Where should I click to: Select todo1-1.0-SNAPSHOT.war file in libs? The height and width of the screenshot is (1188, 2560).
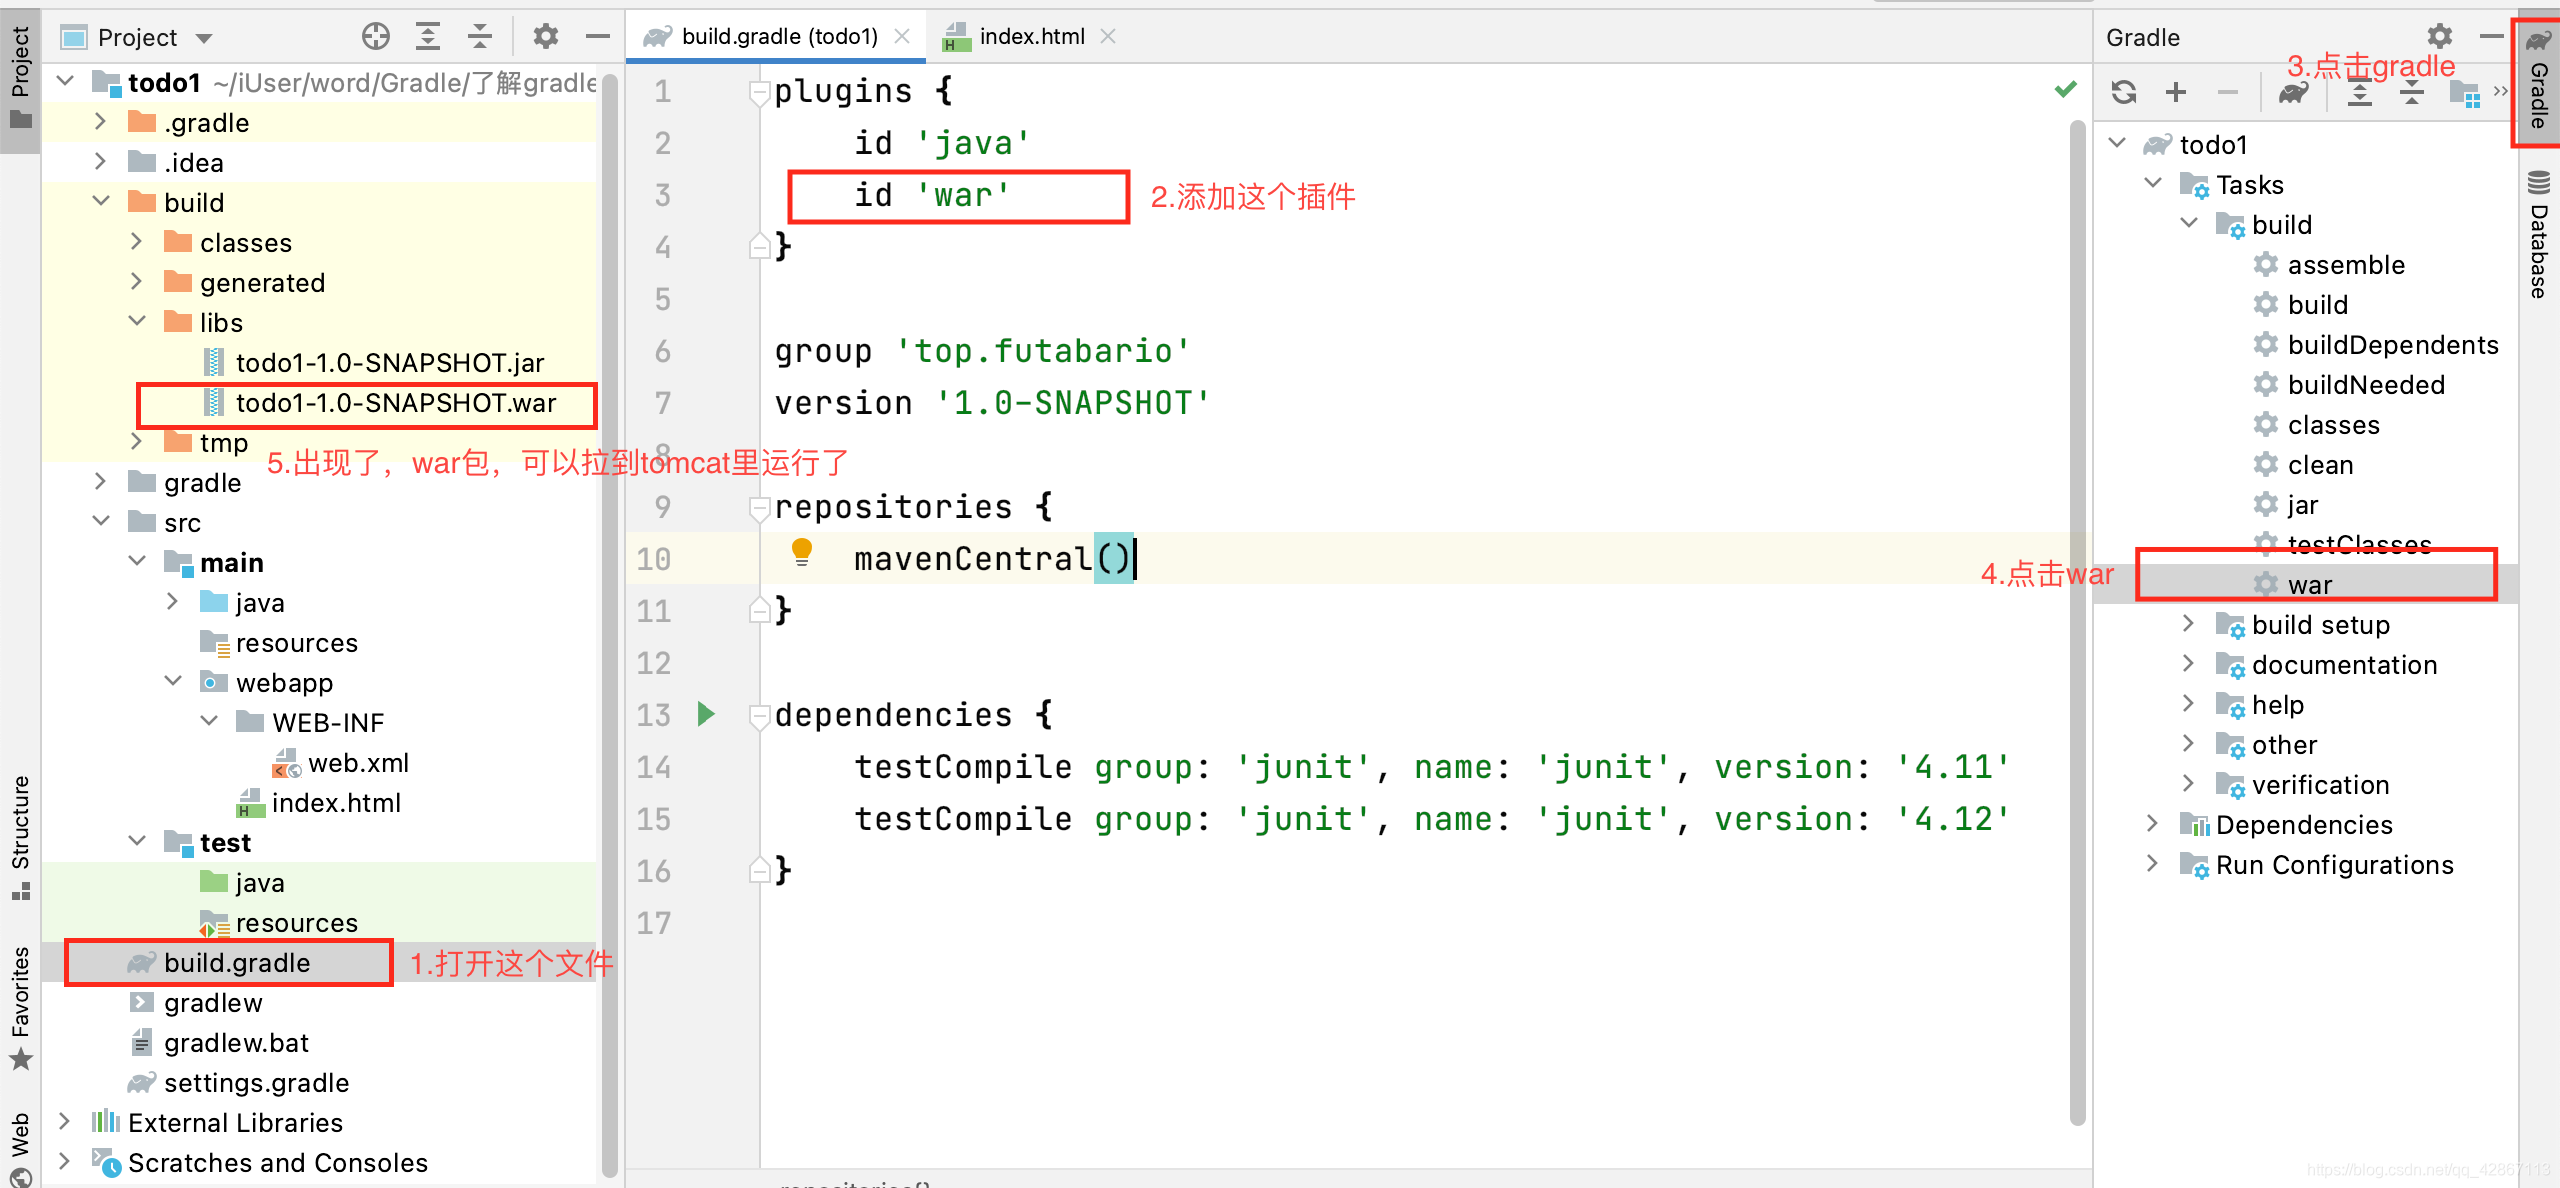(396, 403)
